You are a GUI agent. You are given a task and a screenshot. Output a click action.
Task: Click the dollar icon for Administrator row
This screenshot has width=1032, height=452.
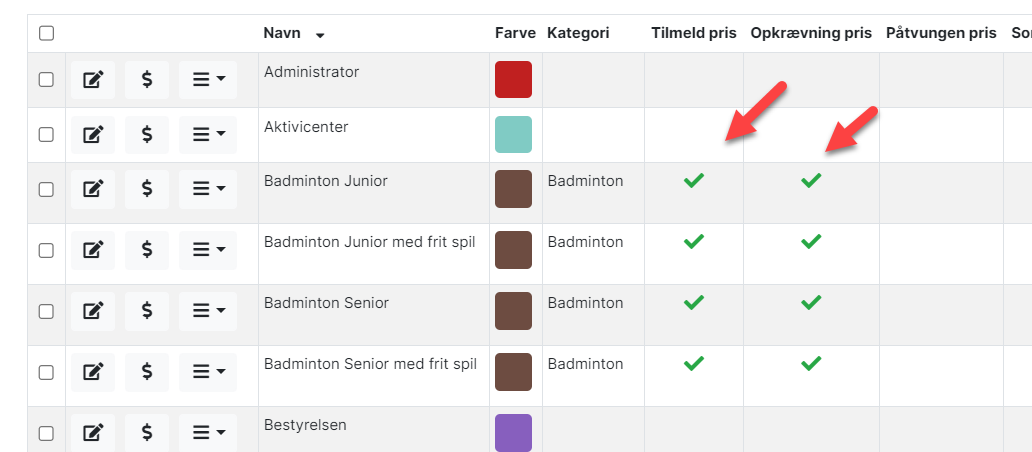147,80
